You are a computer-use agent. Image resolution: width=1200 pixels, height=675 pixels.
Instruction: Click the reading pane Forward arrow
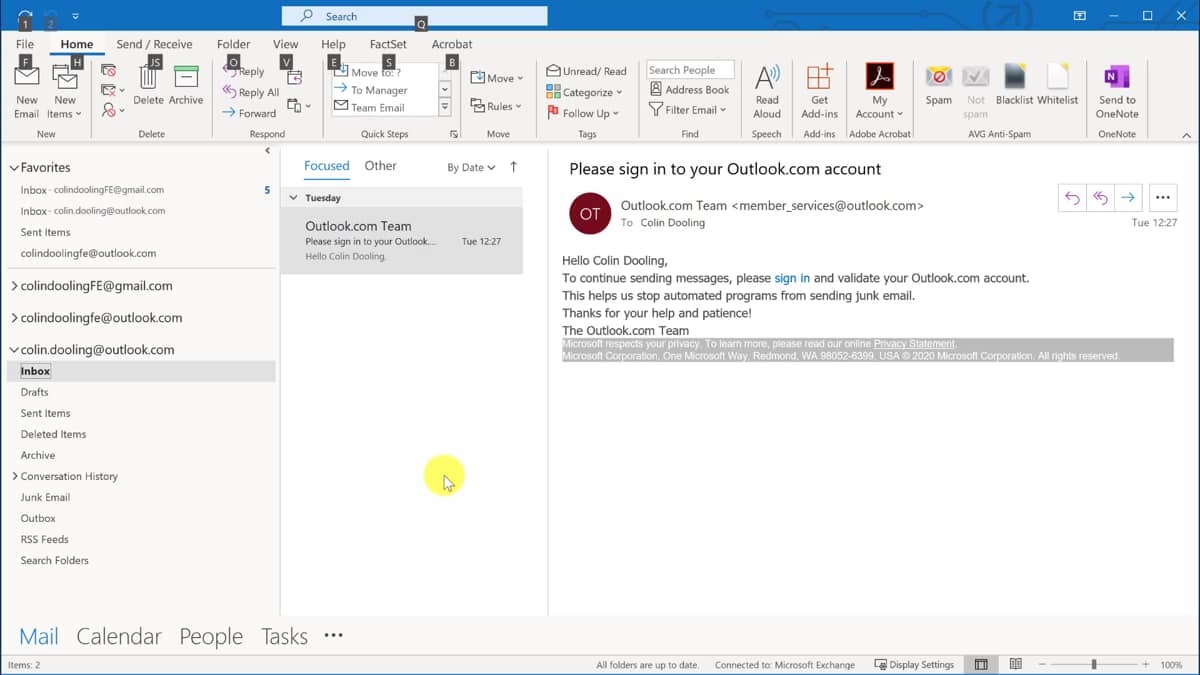click(1128, 198)
